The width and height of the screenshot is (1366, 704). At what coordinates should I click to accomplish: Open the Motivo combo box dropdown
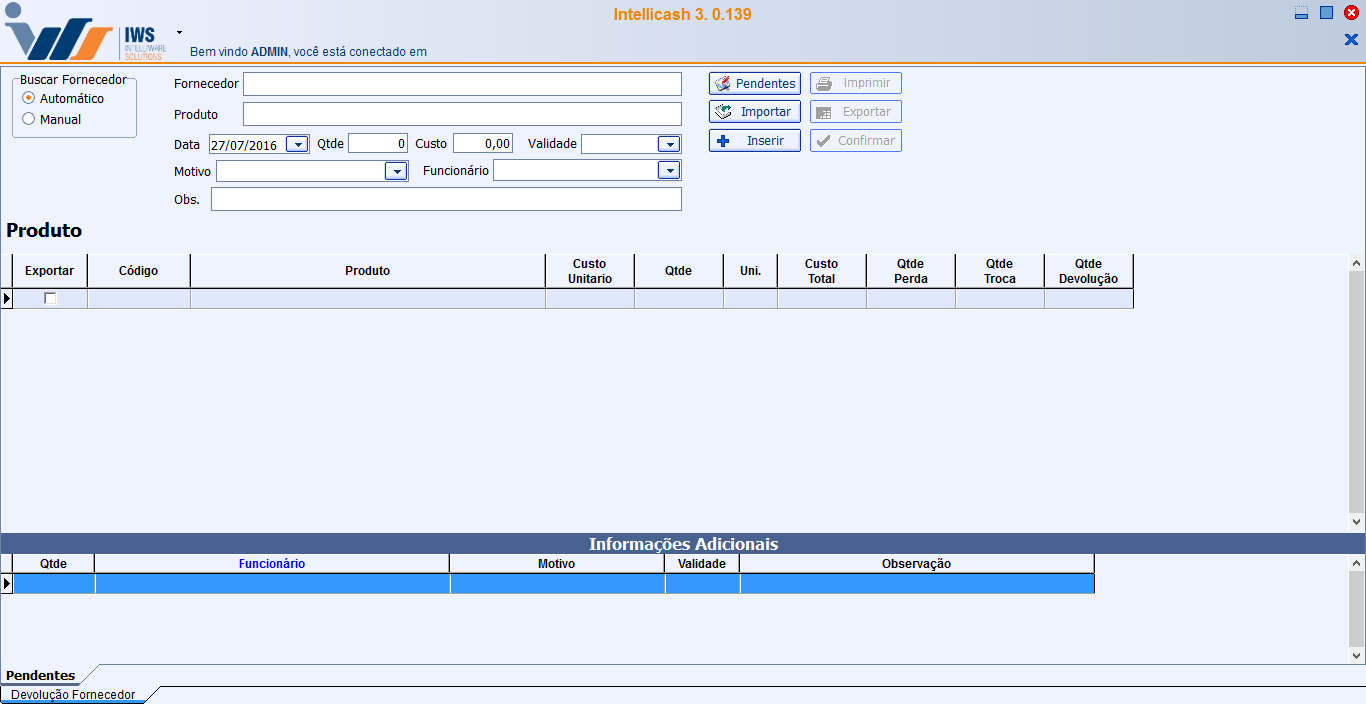tap(396, 171)
